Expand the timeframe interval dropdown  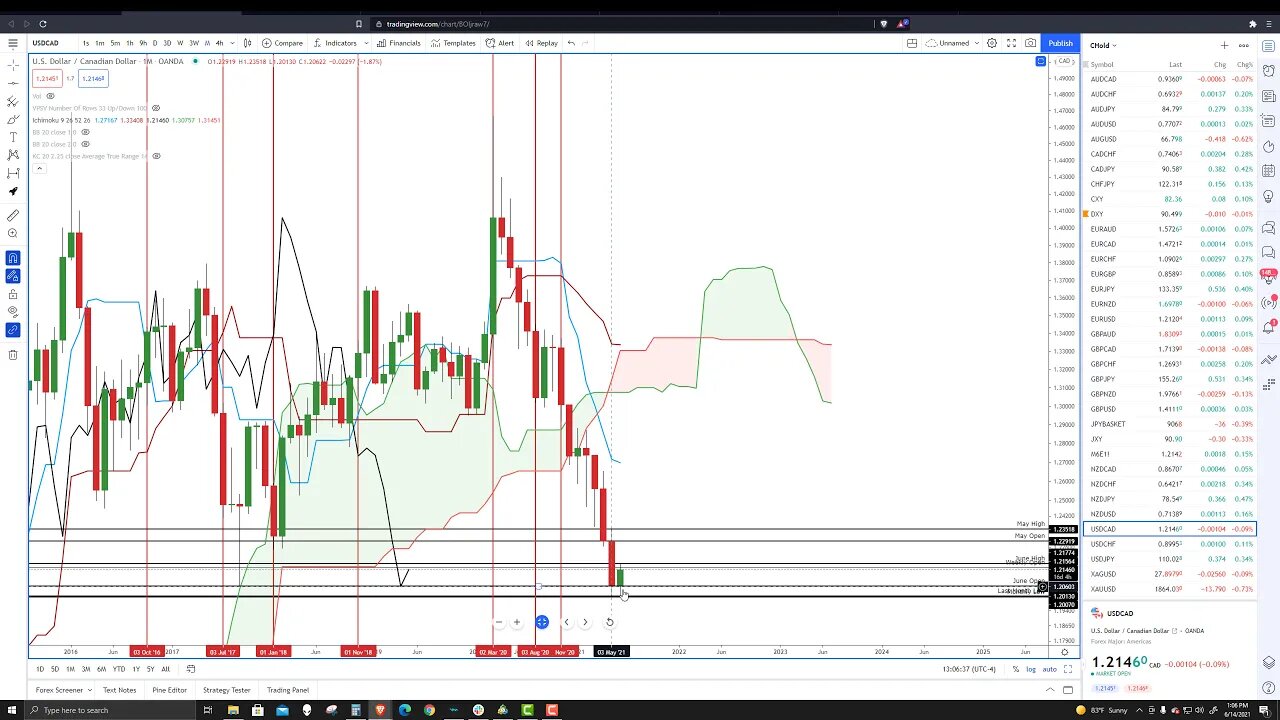tap(232, 43)
